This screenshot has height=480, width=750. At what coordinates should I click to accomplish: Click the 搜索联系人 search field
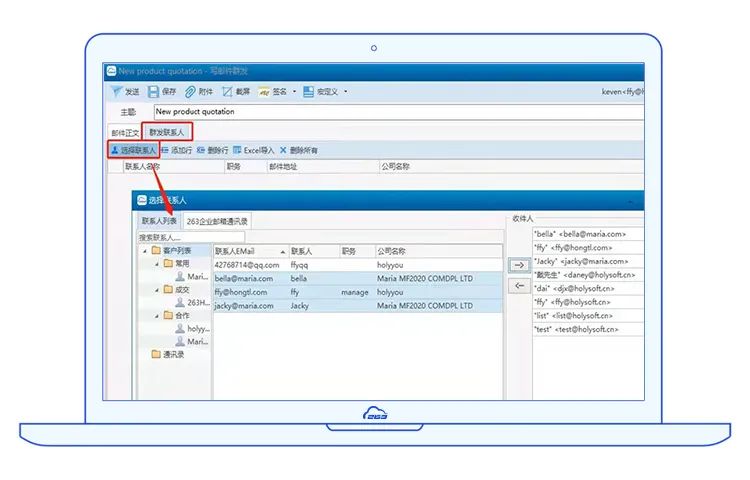coord(172,238)
